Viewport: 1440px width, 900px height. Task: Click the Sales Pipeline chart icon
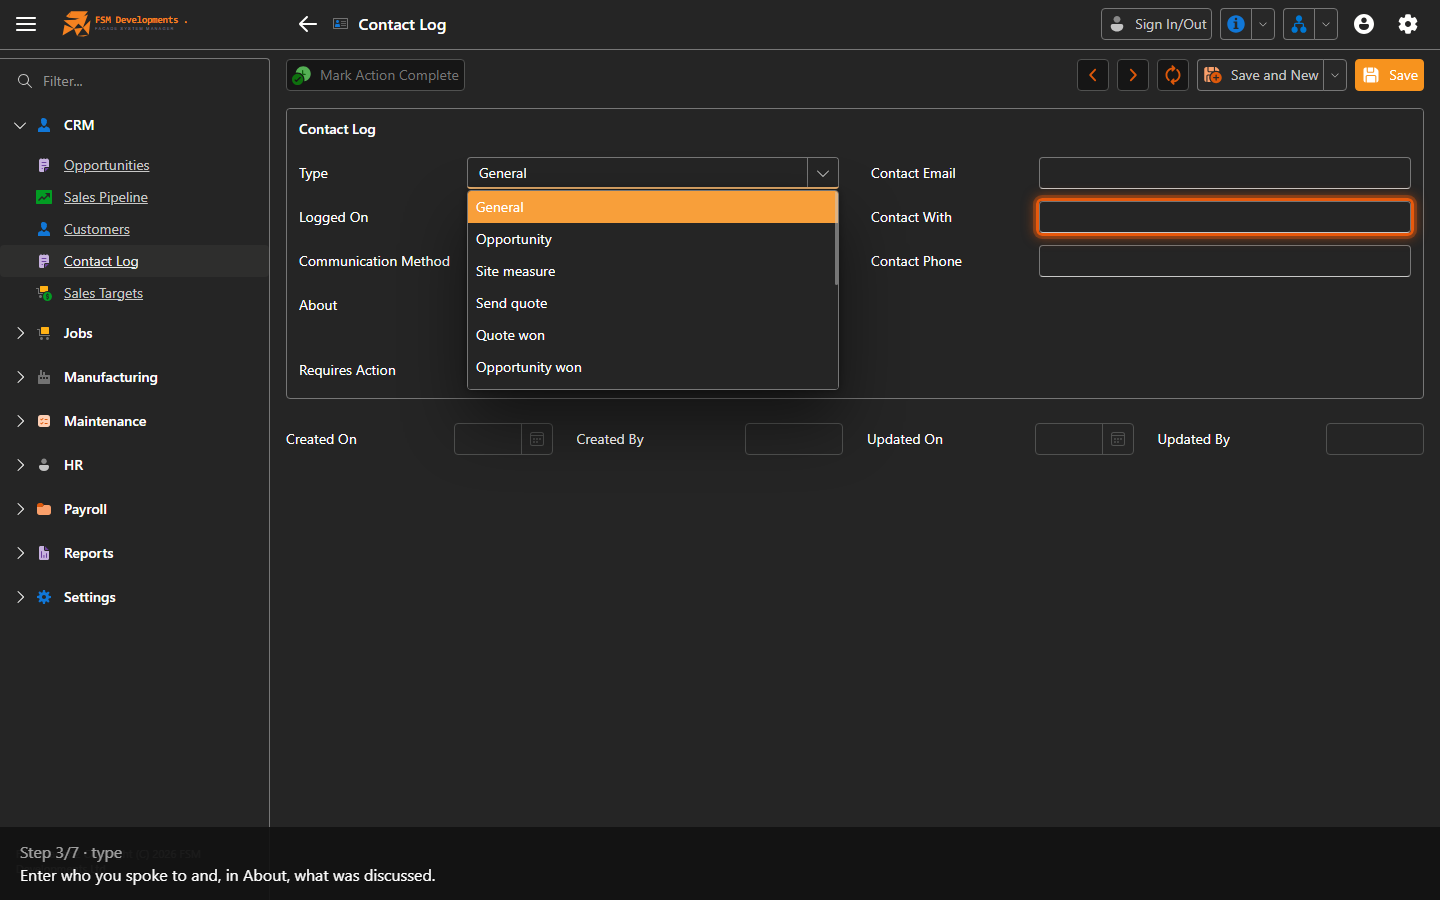click(44, 197)
